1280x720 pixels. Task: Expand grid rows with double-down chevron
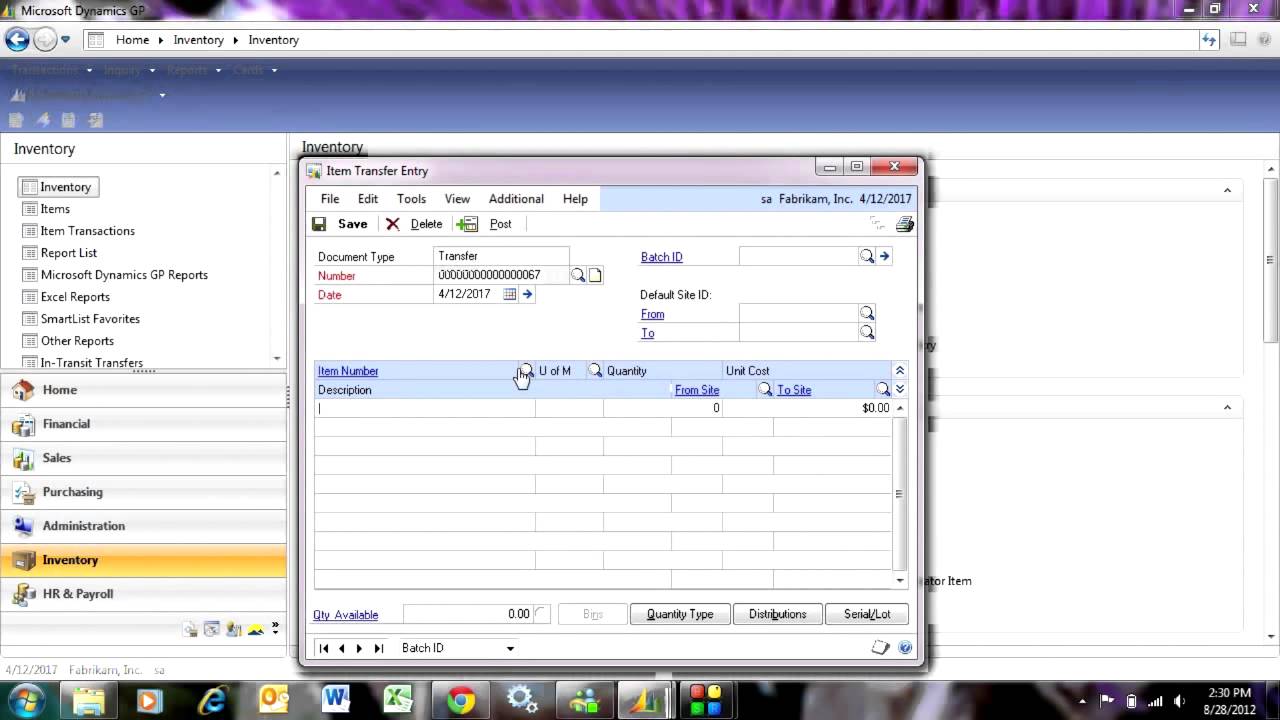899,390
